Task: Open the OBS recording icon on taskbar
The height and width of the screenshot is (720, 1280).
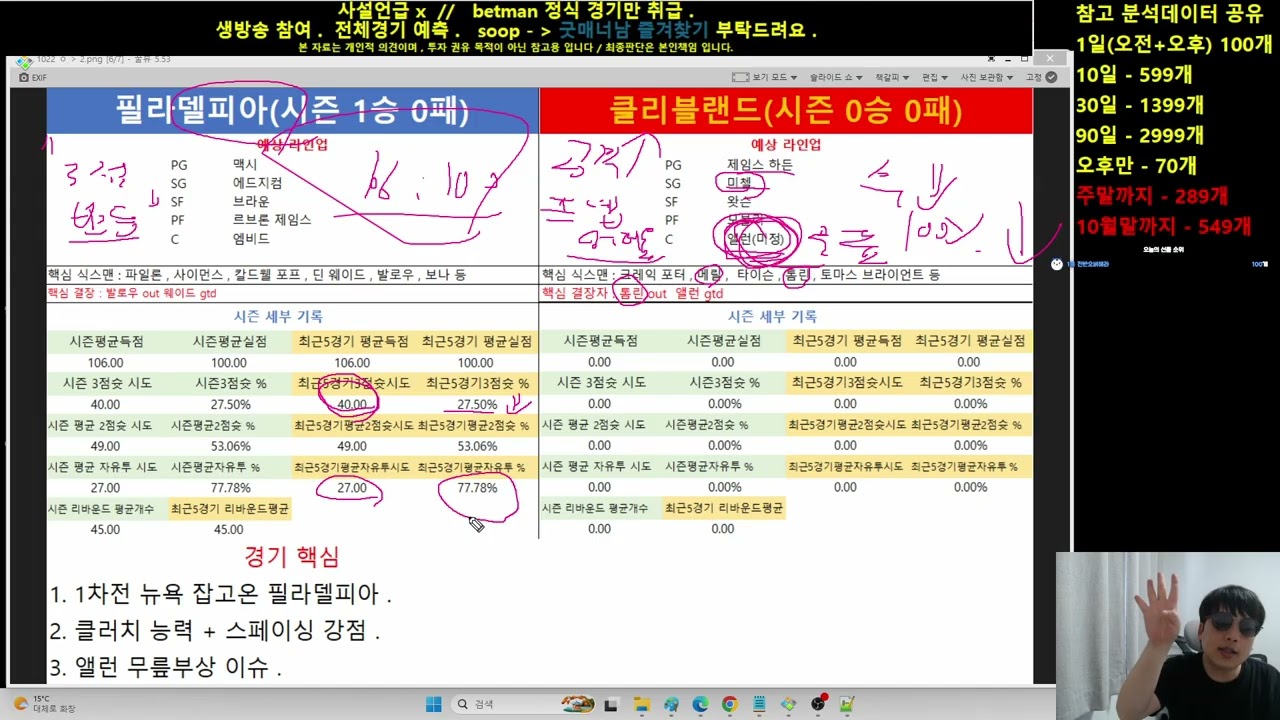Action: (x=818, y=704)
